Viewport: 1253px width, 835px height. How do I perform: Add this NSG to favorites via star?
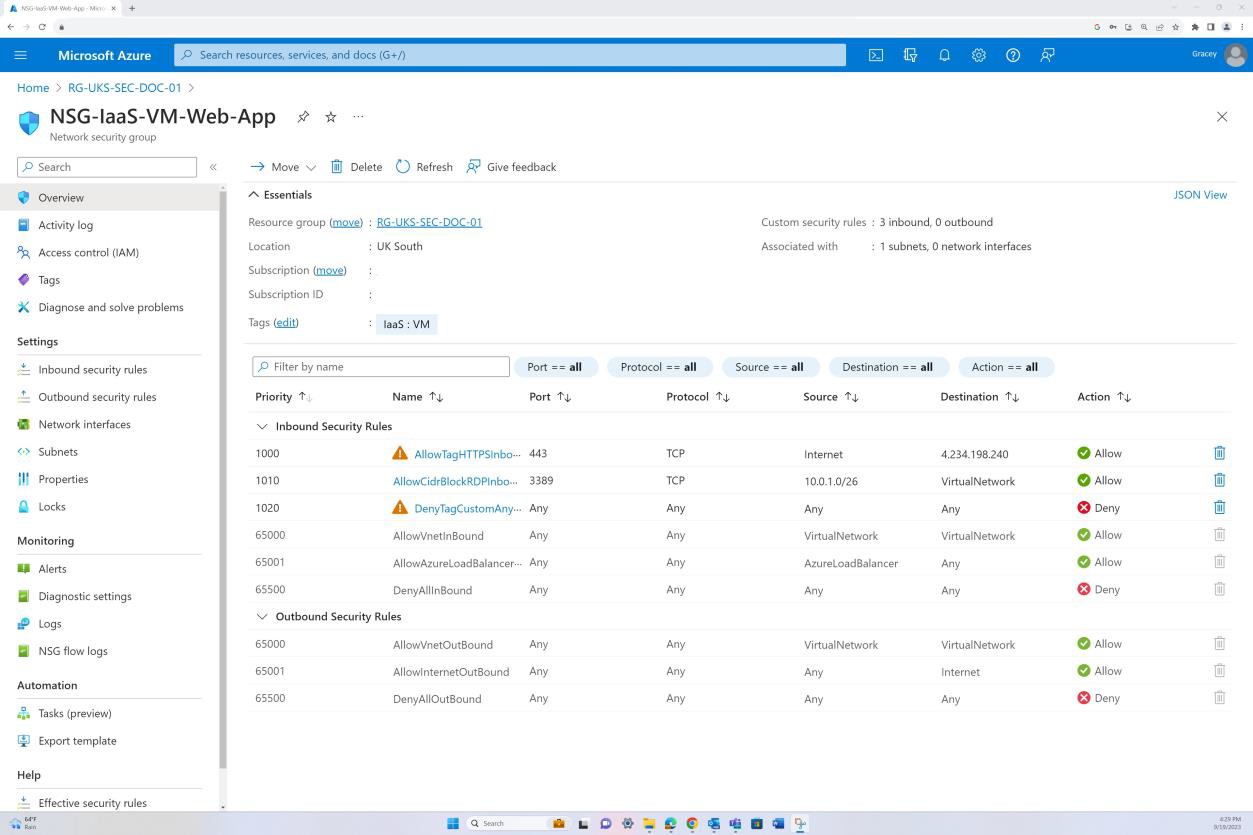(x=330, y=117)
